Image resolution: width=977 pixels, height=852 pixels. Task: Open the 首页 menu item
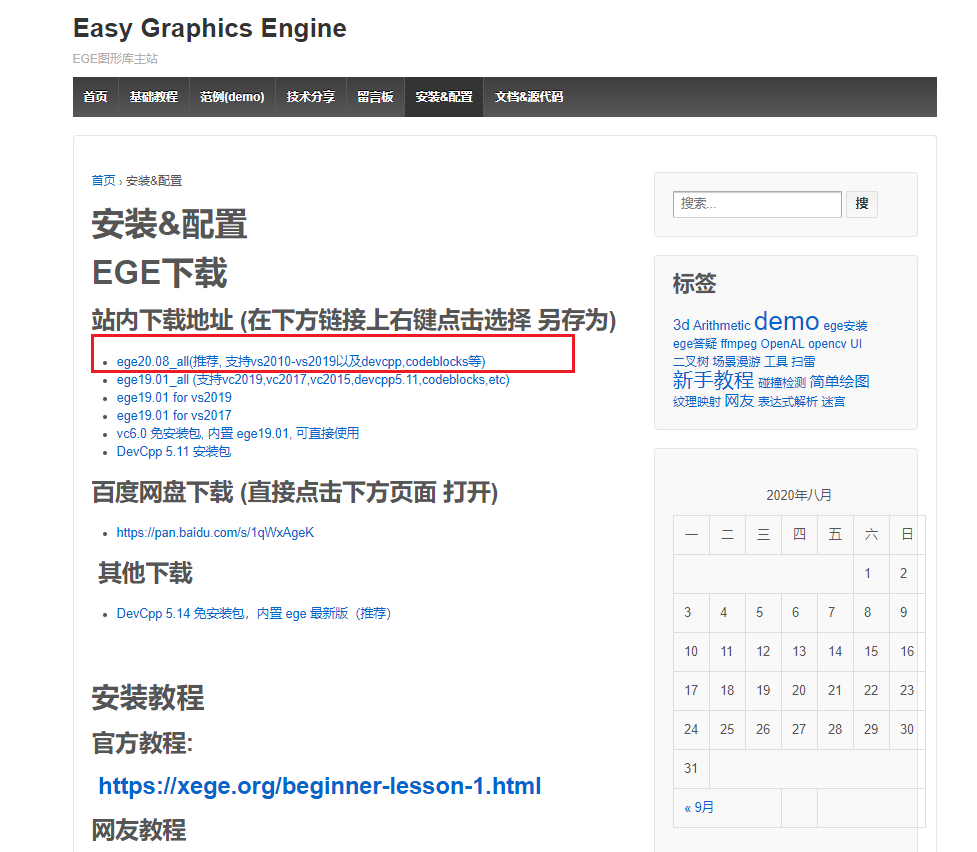[95, 96]
